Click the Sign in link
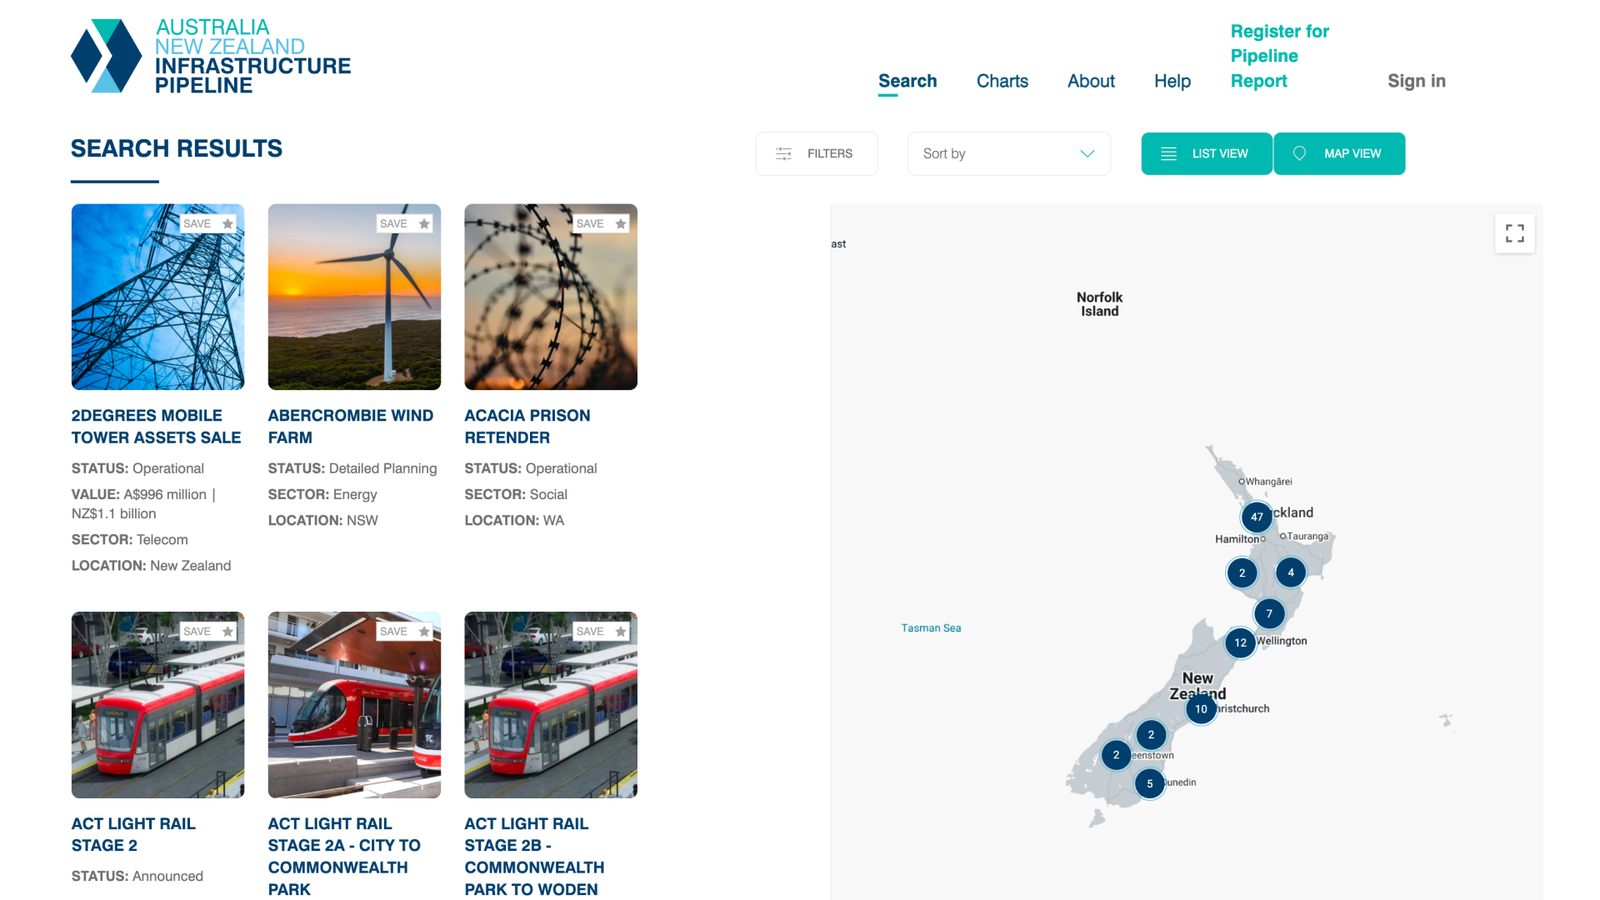Viewport: 1600px width, 900px height. coord(1416,81)
